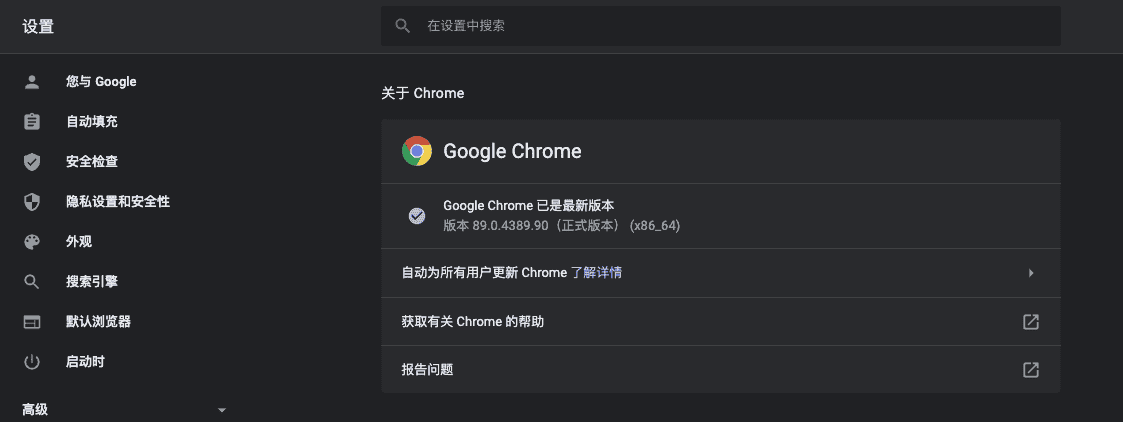Click the browser window icon for 默认浏览器
Image resolution: width=1123 pixels, height=422 pixels.
pos(32,322)
